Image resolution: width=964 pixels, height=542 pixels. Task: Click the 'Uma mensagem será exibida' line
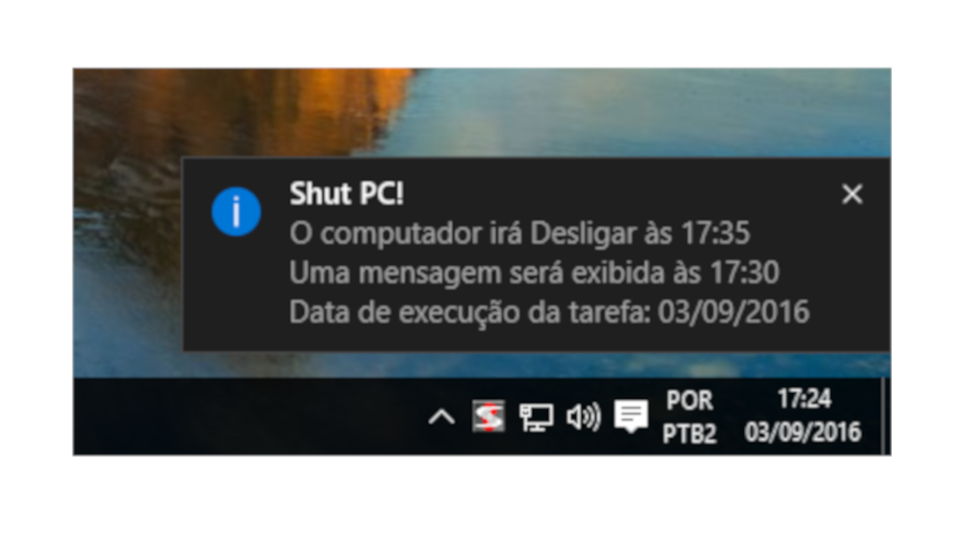pyautogui.click(x=534, y=273)
